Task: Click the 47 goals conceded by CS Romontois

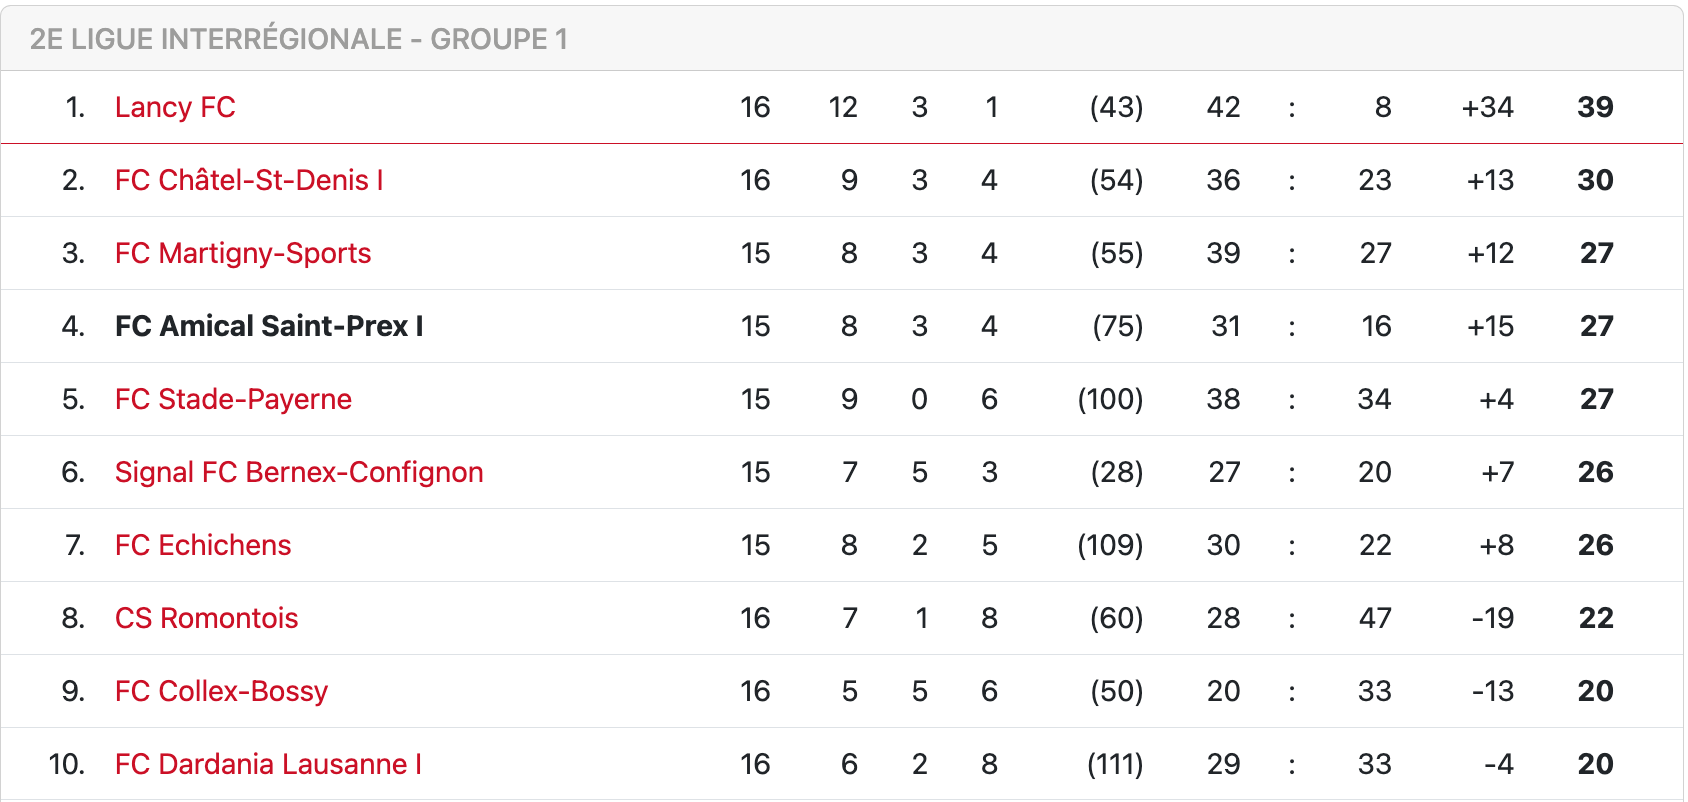Action: 1375,618
